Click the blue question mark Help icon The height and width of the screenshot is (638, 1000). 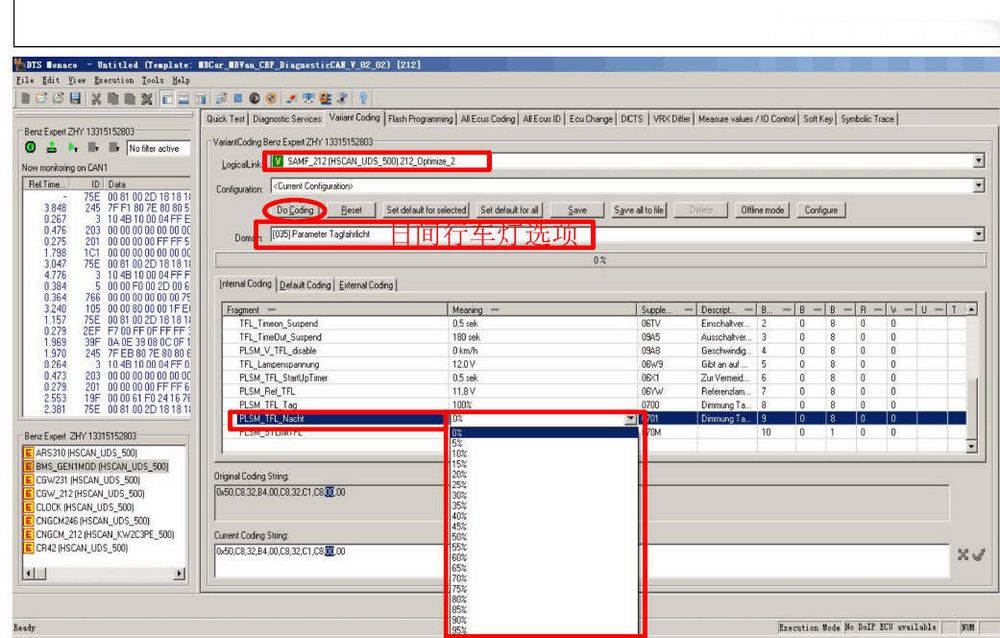[x=363, y=98]
